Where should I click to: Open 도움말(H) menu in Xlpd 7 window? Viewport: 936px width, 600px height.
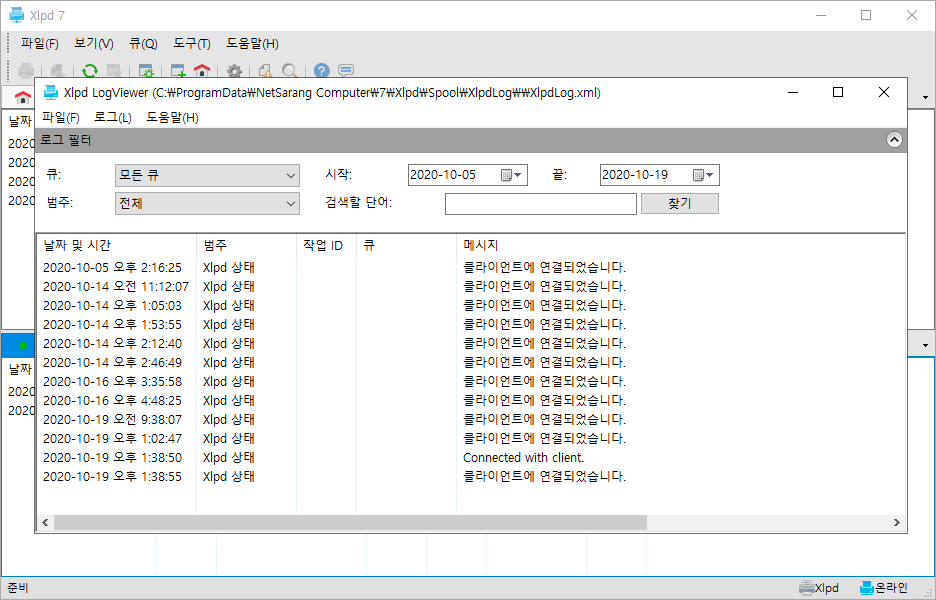[x=252, y=44]
